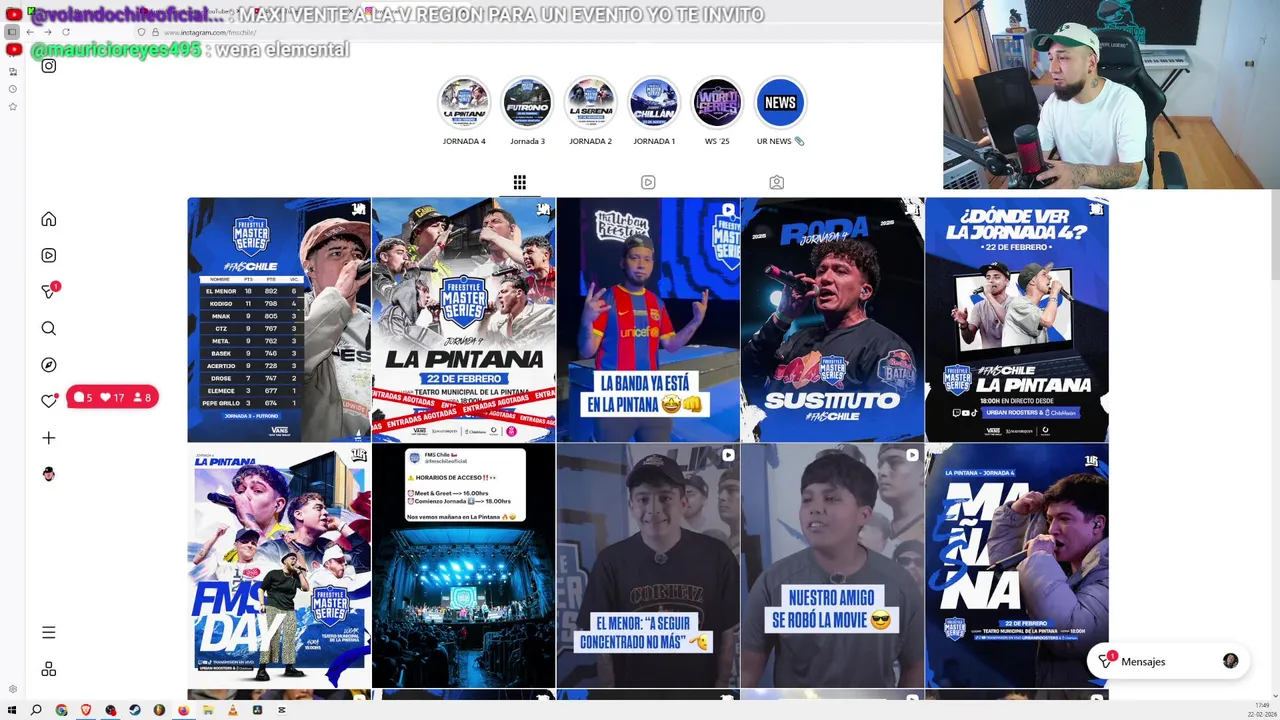Screen dimensions: 1280x720
Task: Open the Meta apps icon at sidebar bottom
Action: tap(48, 669)
